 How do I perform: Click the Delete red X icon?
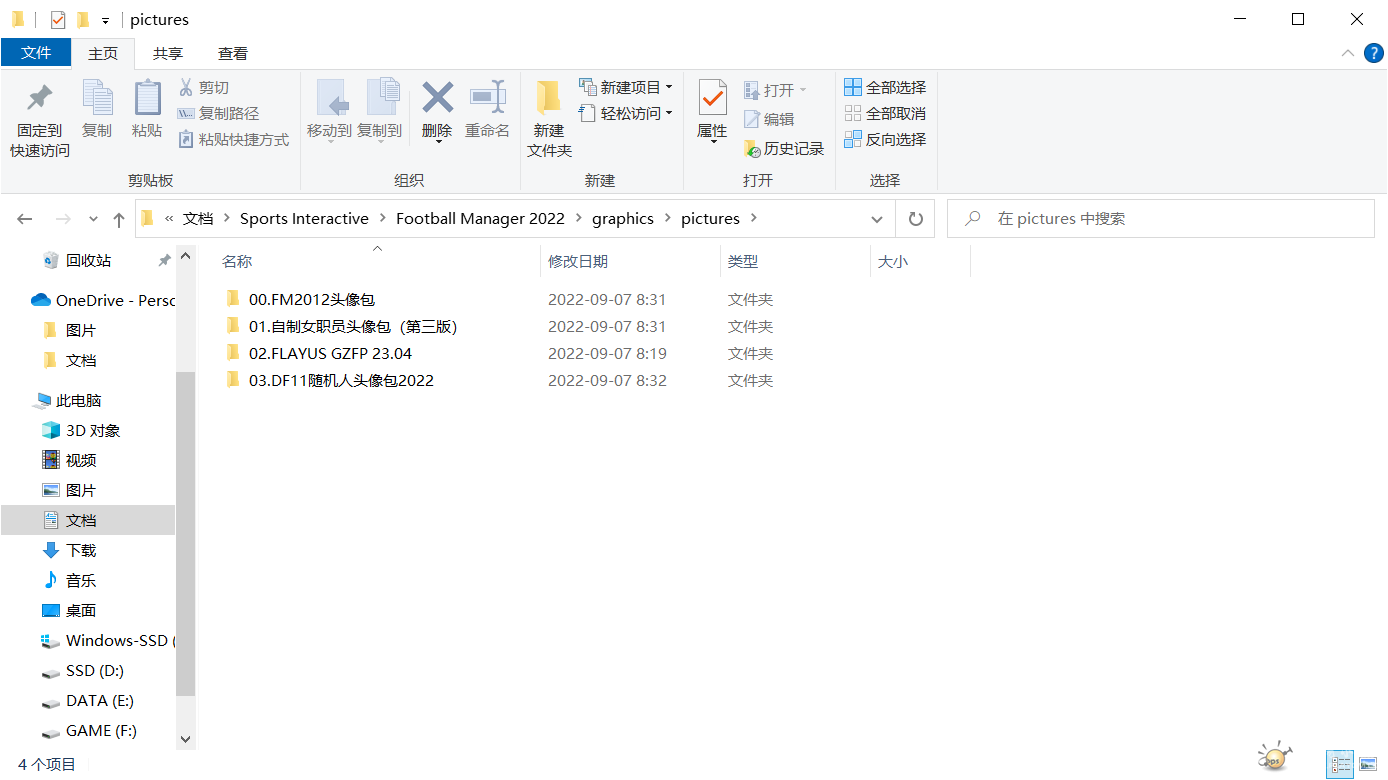click(x=437, y=99)
